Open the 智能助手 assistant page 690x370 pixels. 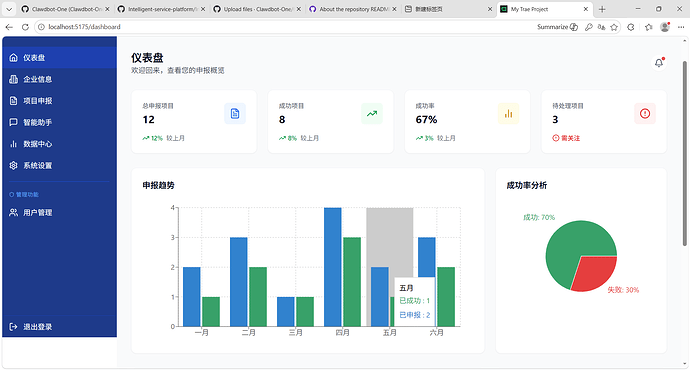(59, 122)
